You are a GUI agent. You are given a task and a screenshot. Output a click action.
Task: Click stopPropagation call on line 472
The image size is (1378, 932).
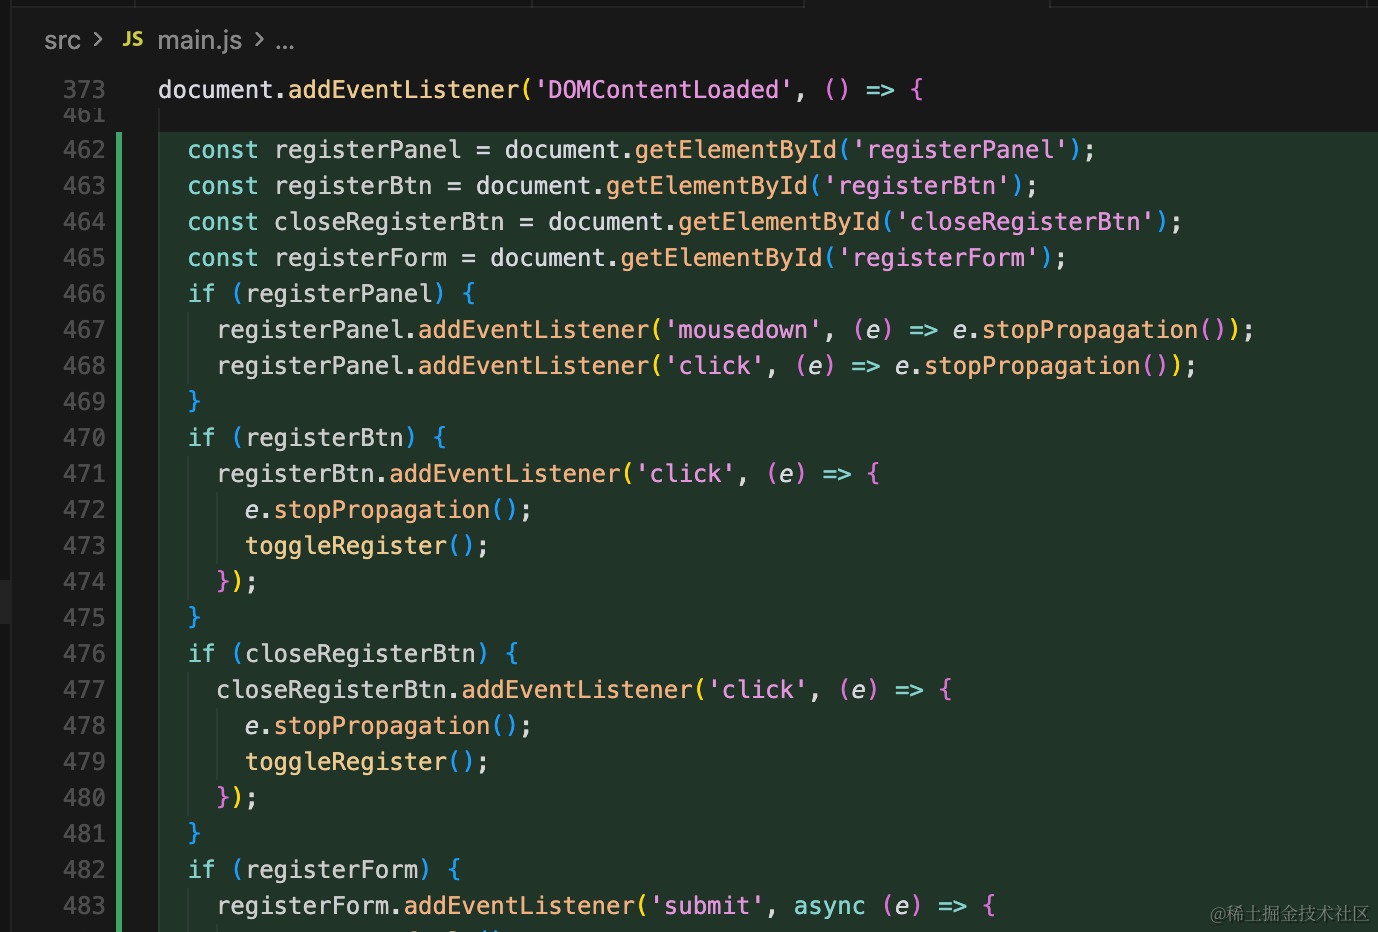(382, 510)
